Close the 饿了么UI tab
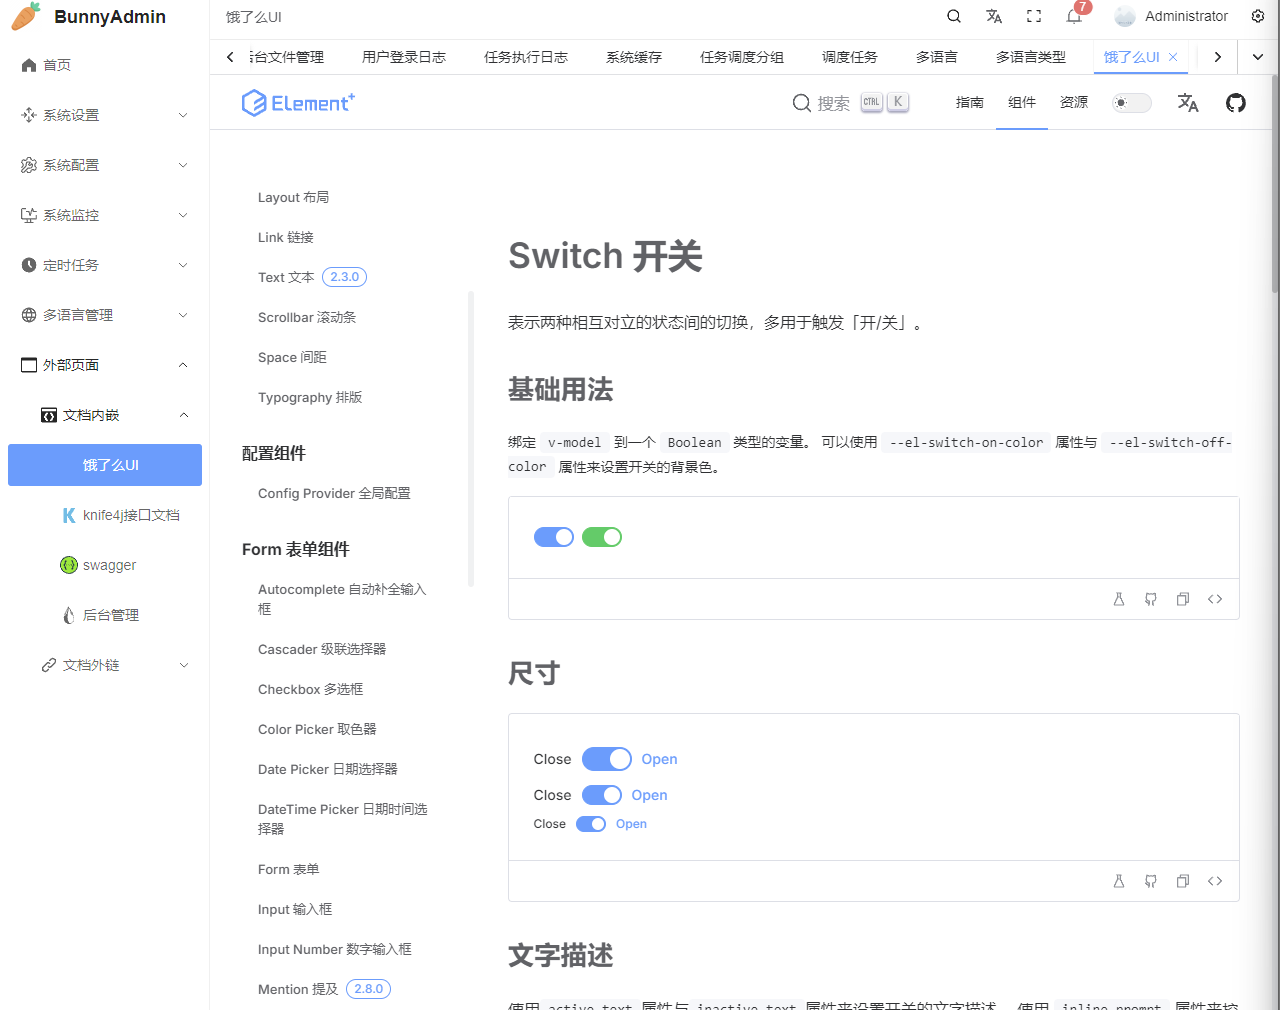This screenshot has height=1010, width=1280. click(1173, 57)
